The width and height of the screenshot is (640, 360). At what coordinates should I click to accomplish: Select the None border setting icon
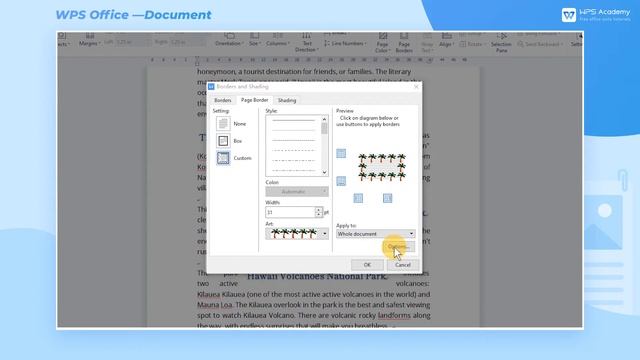click(x=223, y=123)
